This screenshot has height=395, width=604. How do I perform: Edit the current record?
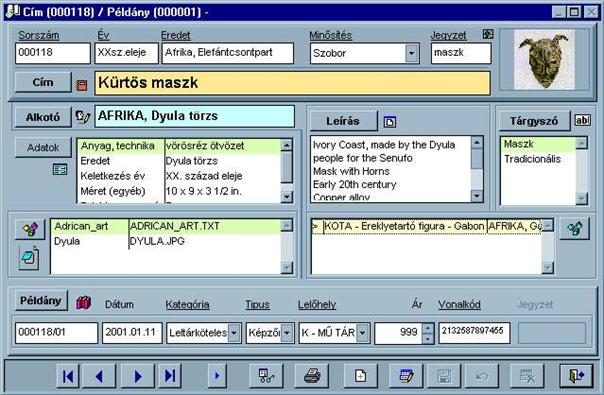406,376
